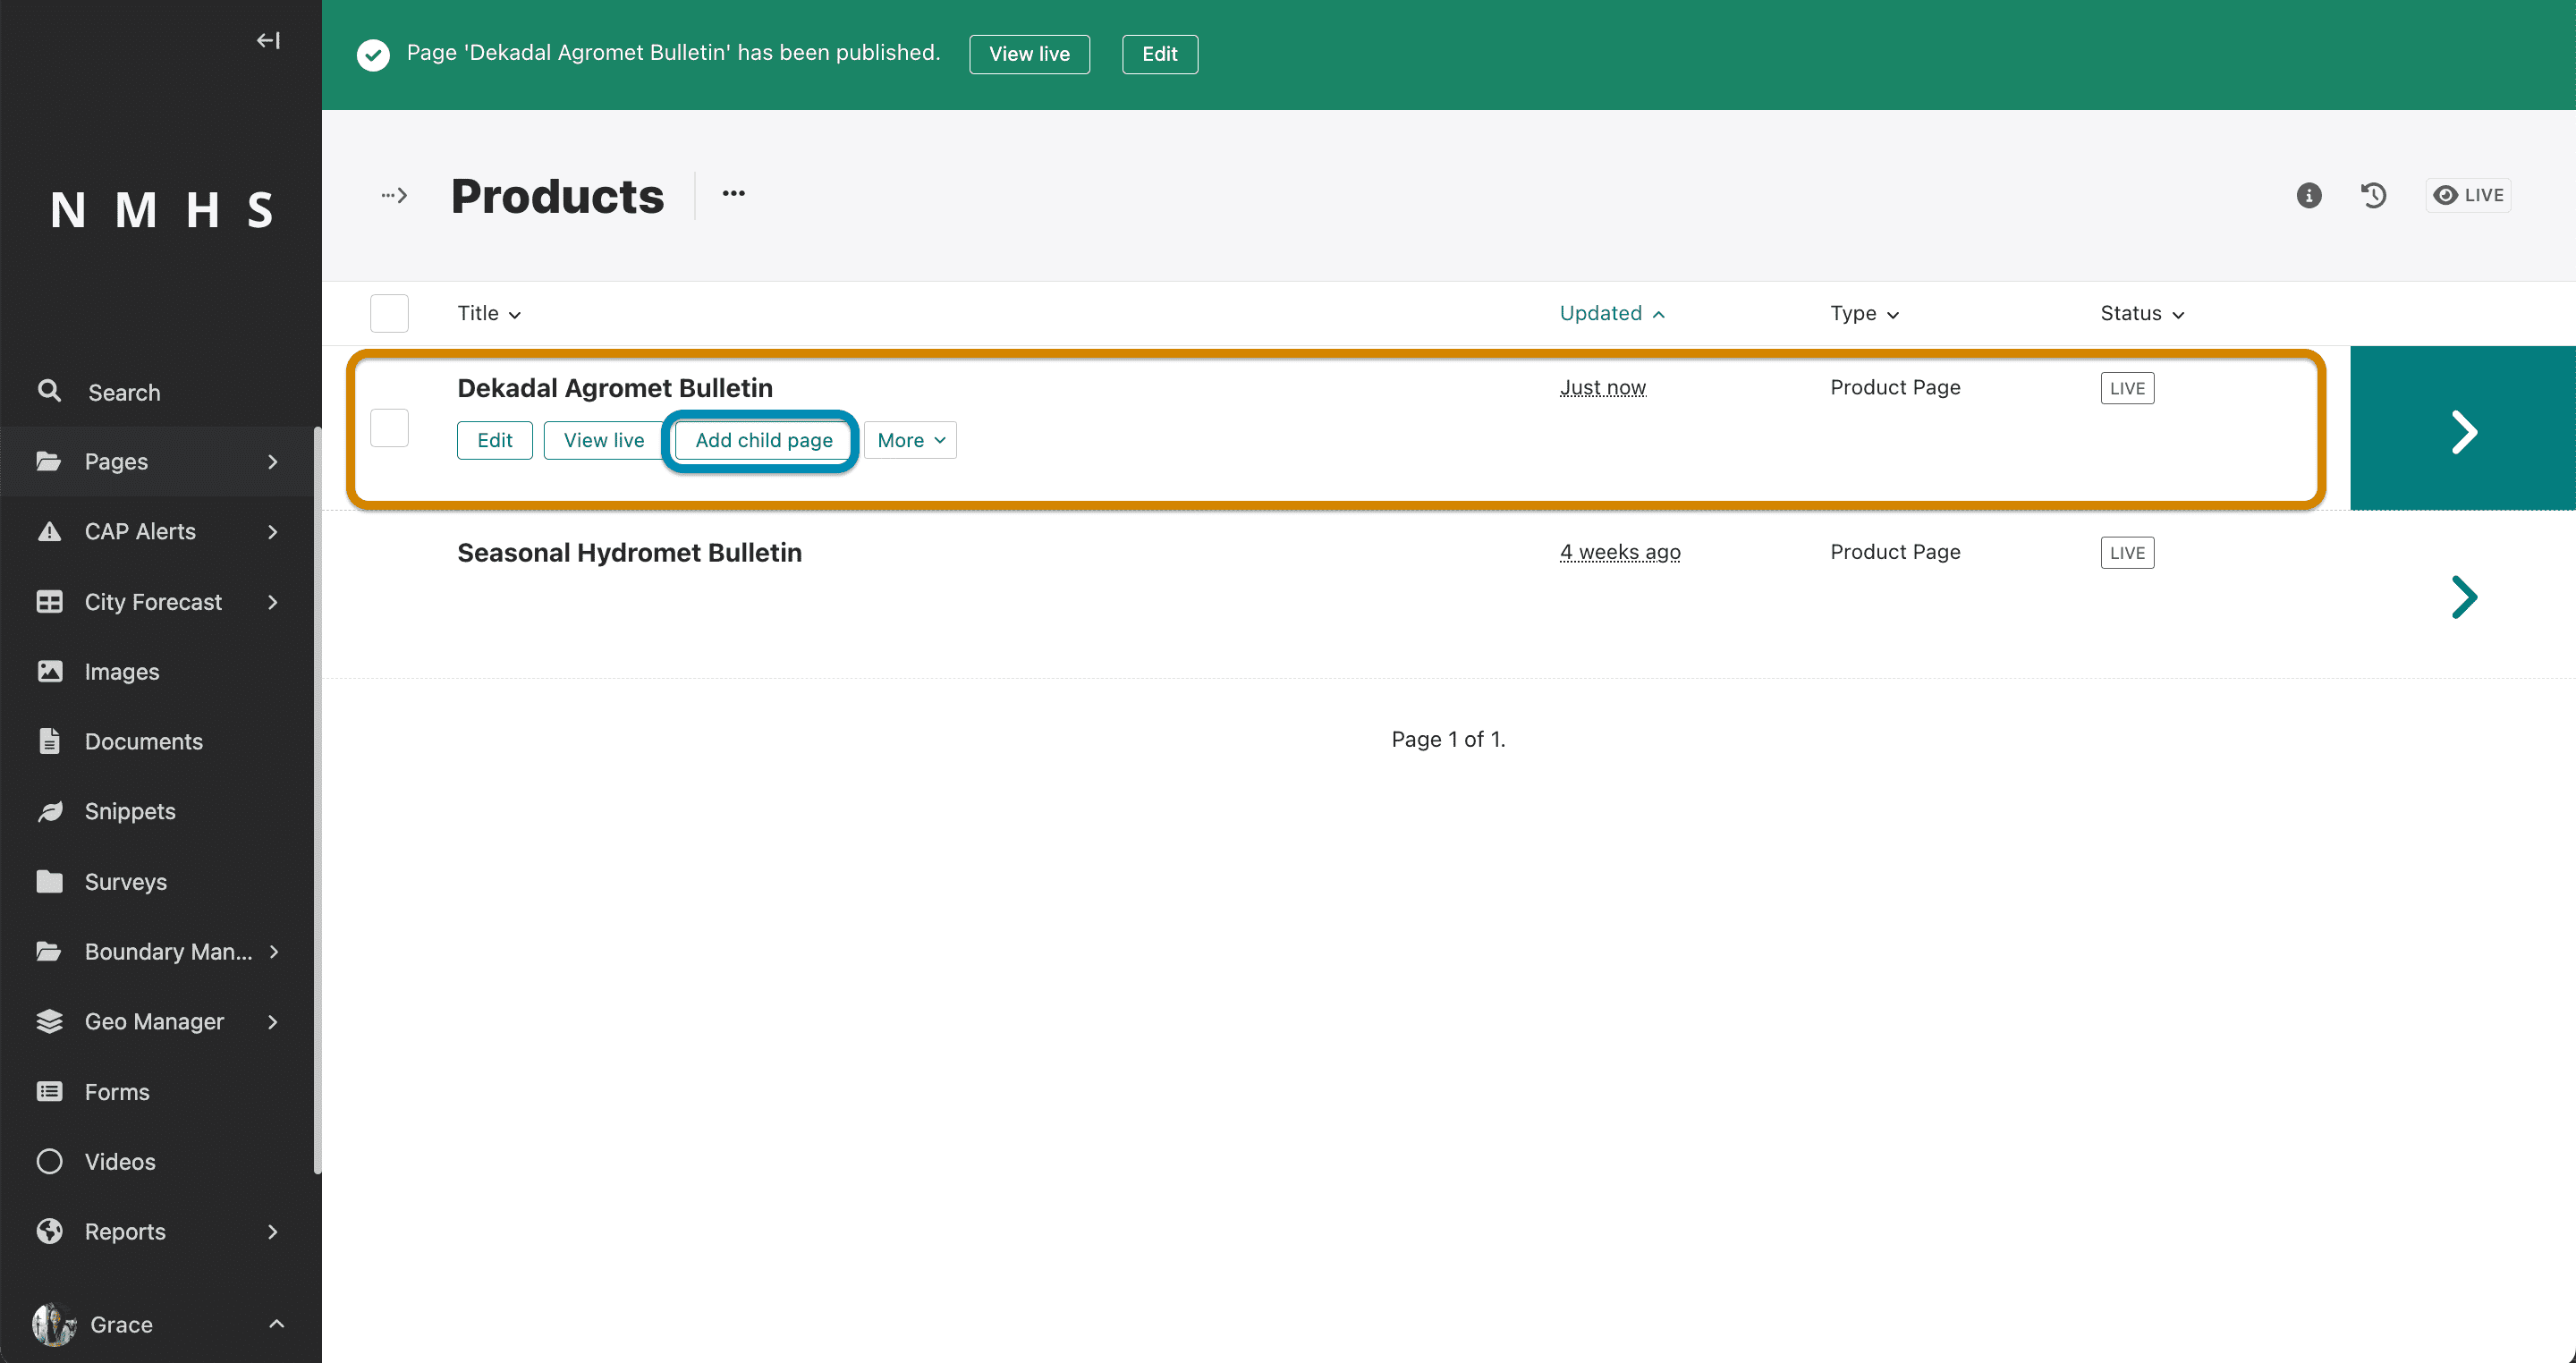Click the Forms list icon
This screenshot has height=1363, width=2576.
pyautogui.click(x=49, y=1091)
